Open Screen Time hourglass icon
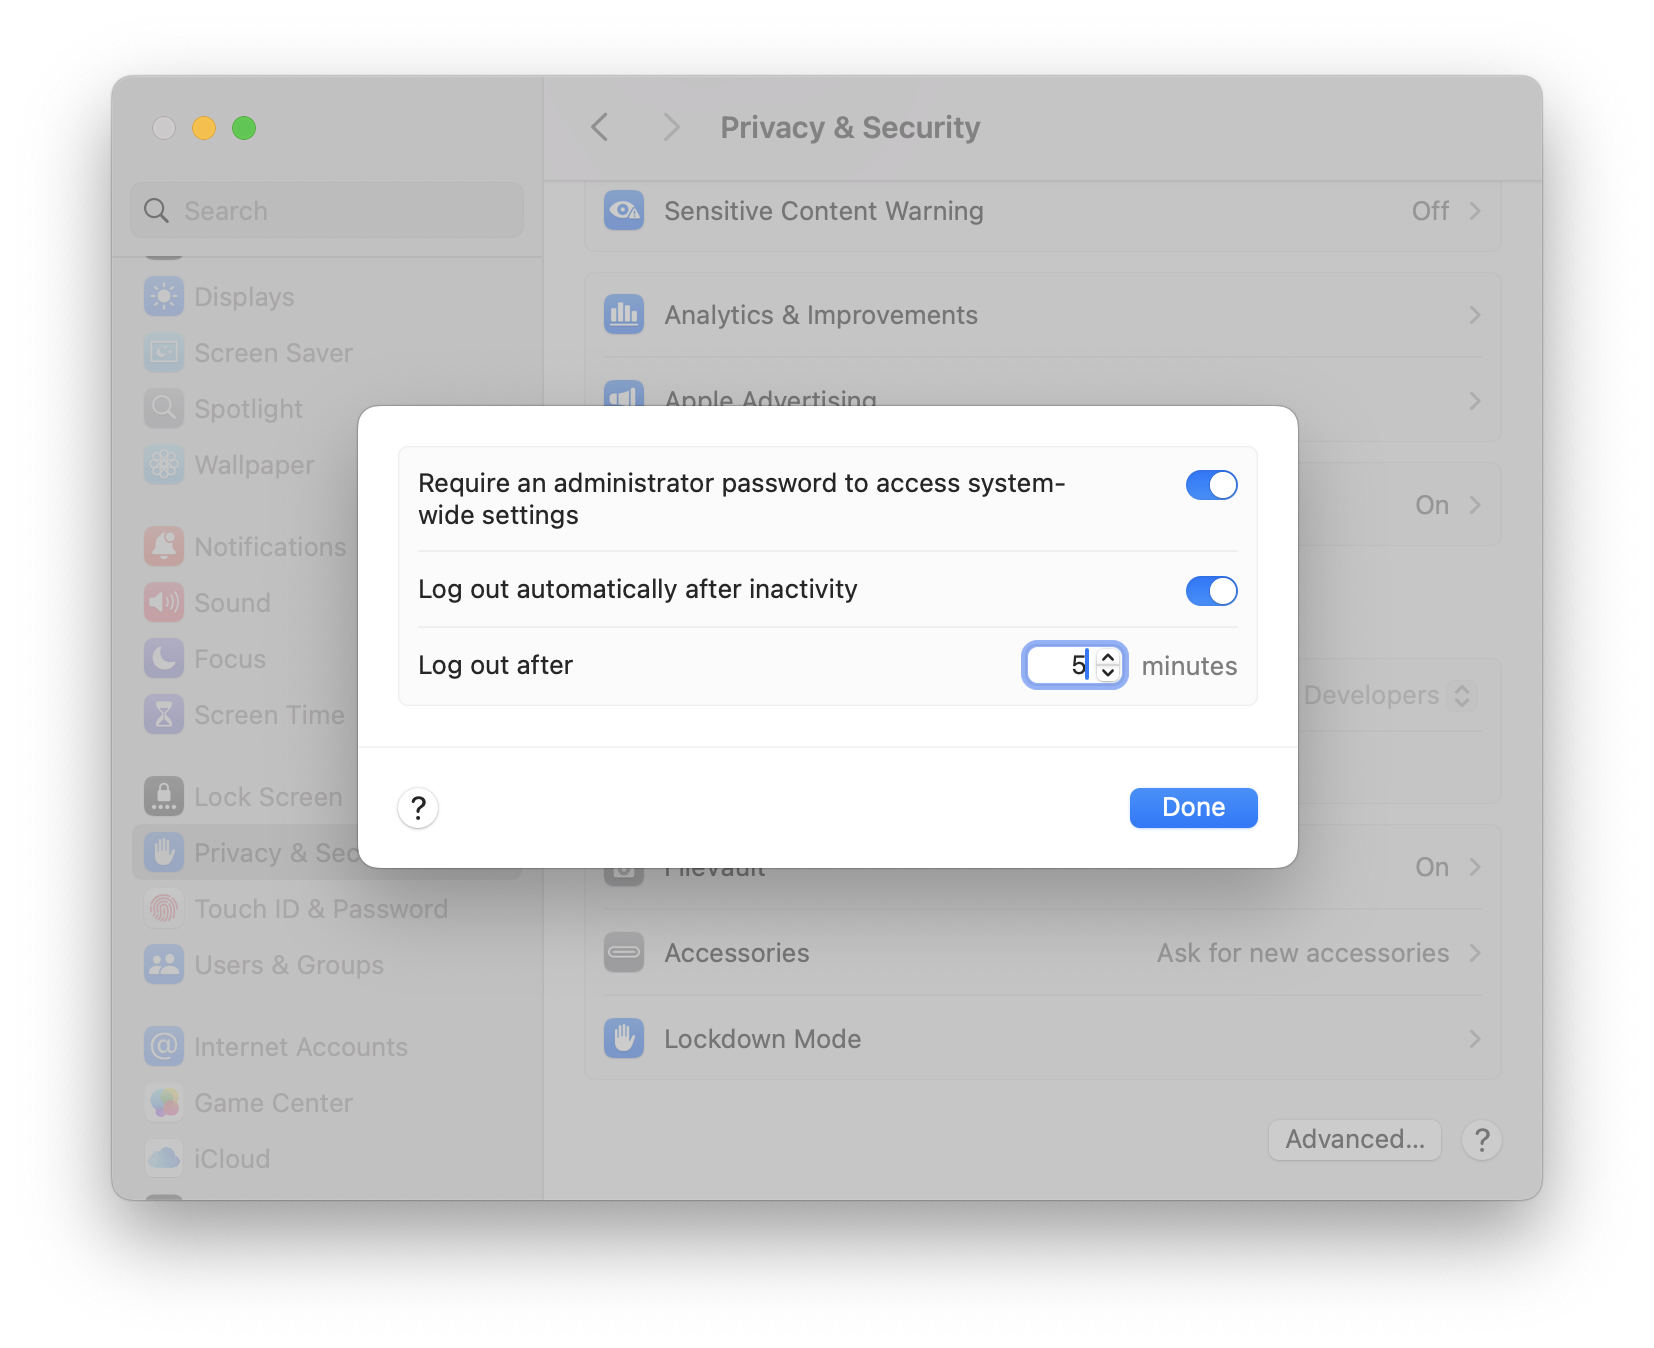Image resolution: width=1654 pixels, height=1348 pixels. coord(164,714)
